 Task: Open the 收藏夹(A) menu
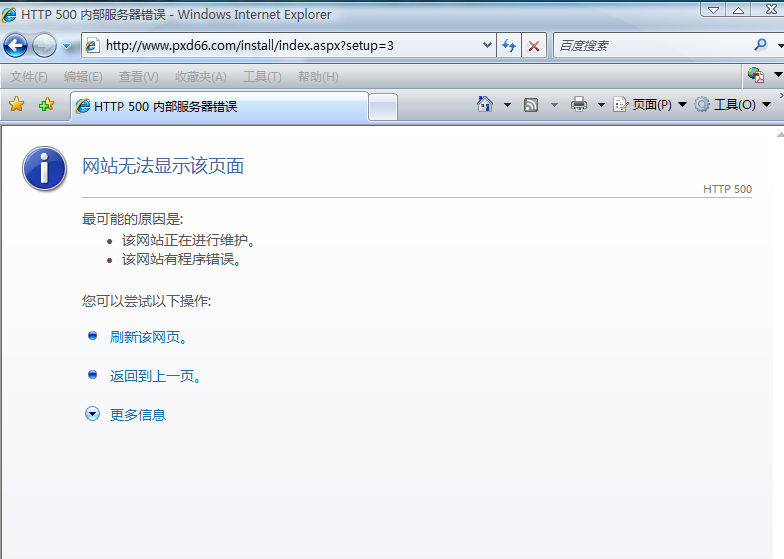point(200,76)
